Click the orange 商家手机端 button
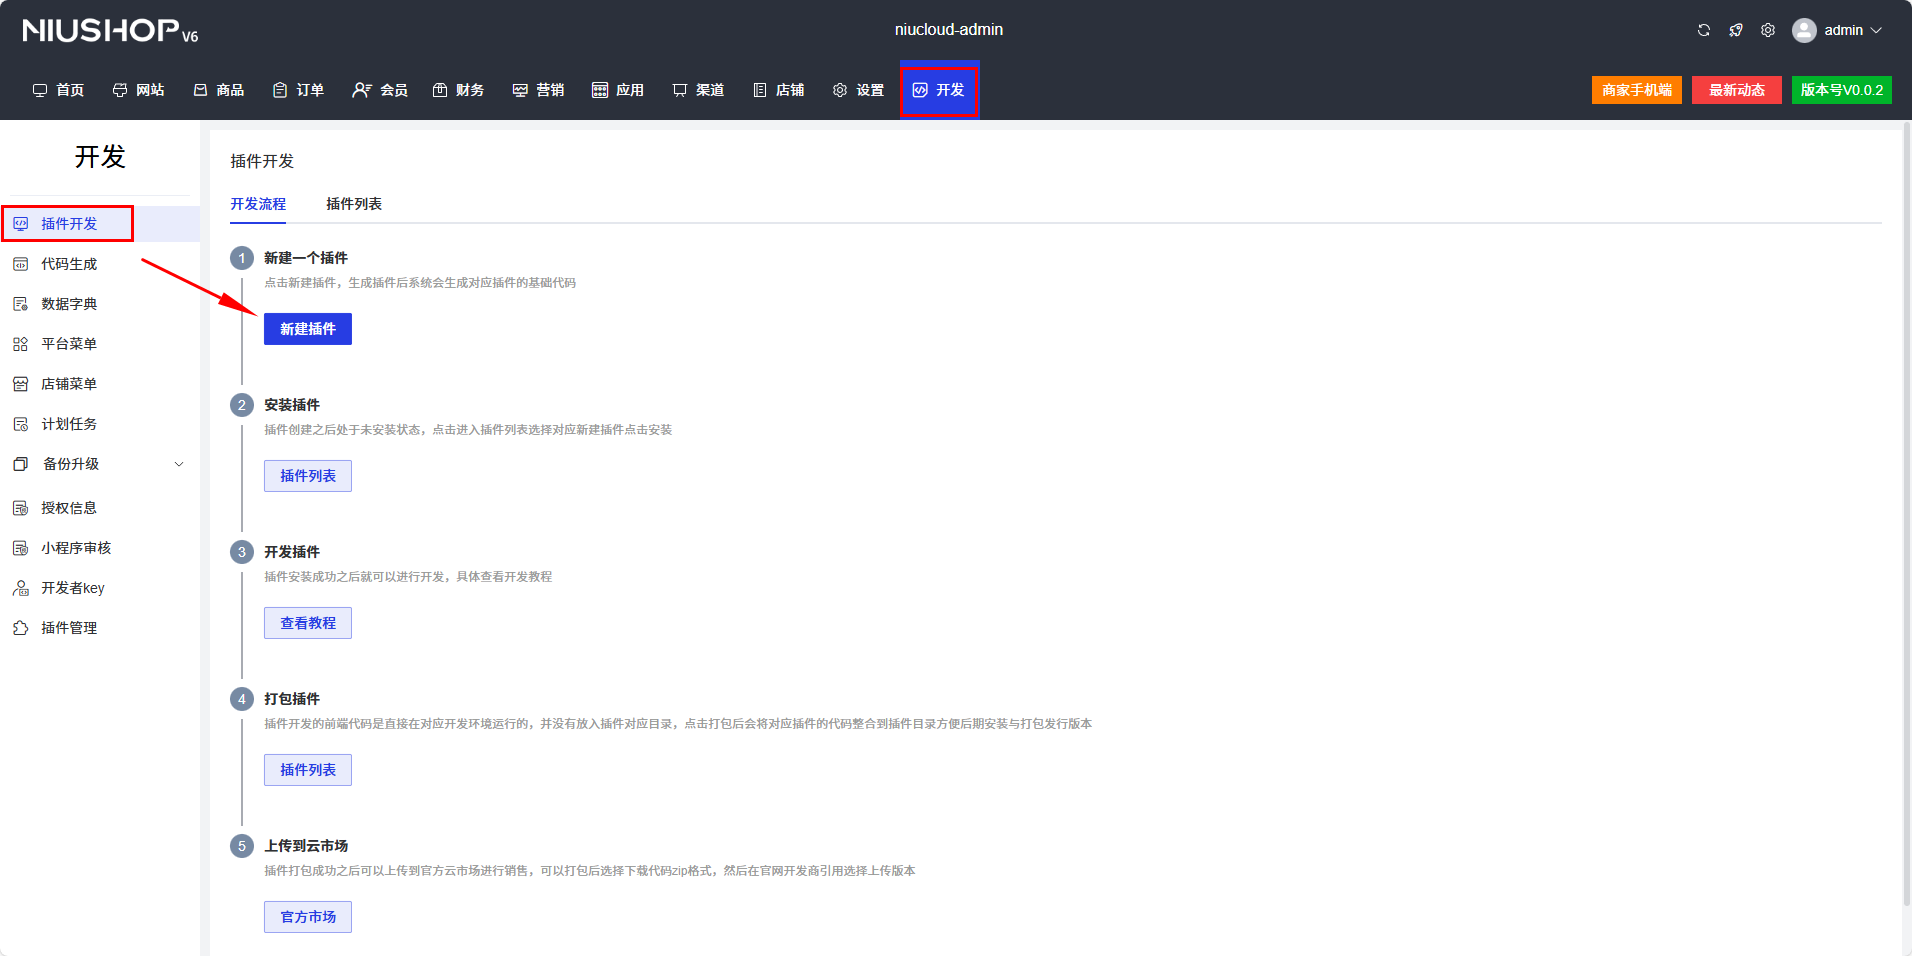Image resolution: width=1912 pixels, height=956 pixels. (1636, 90)
